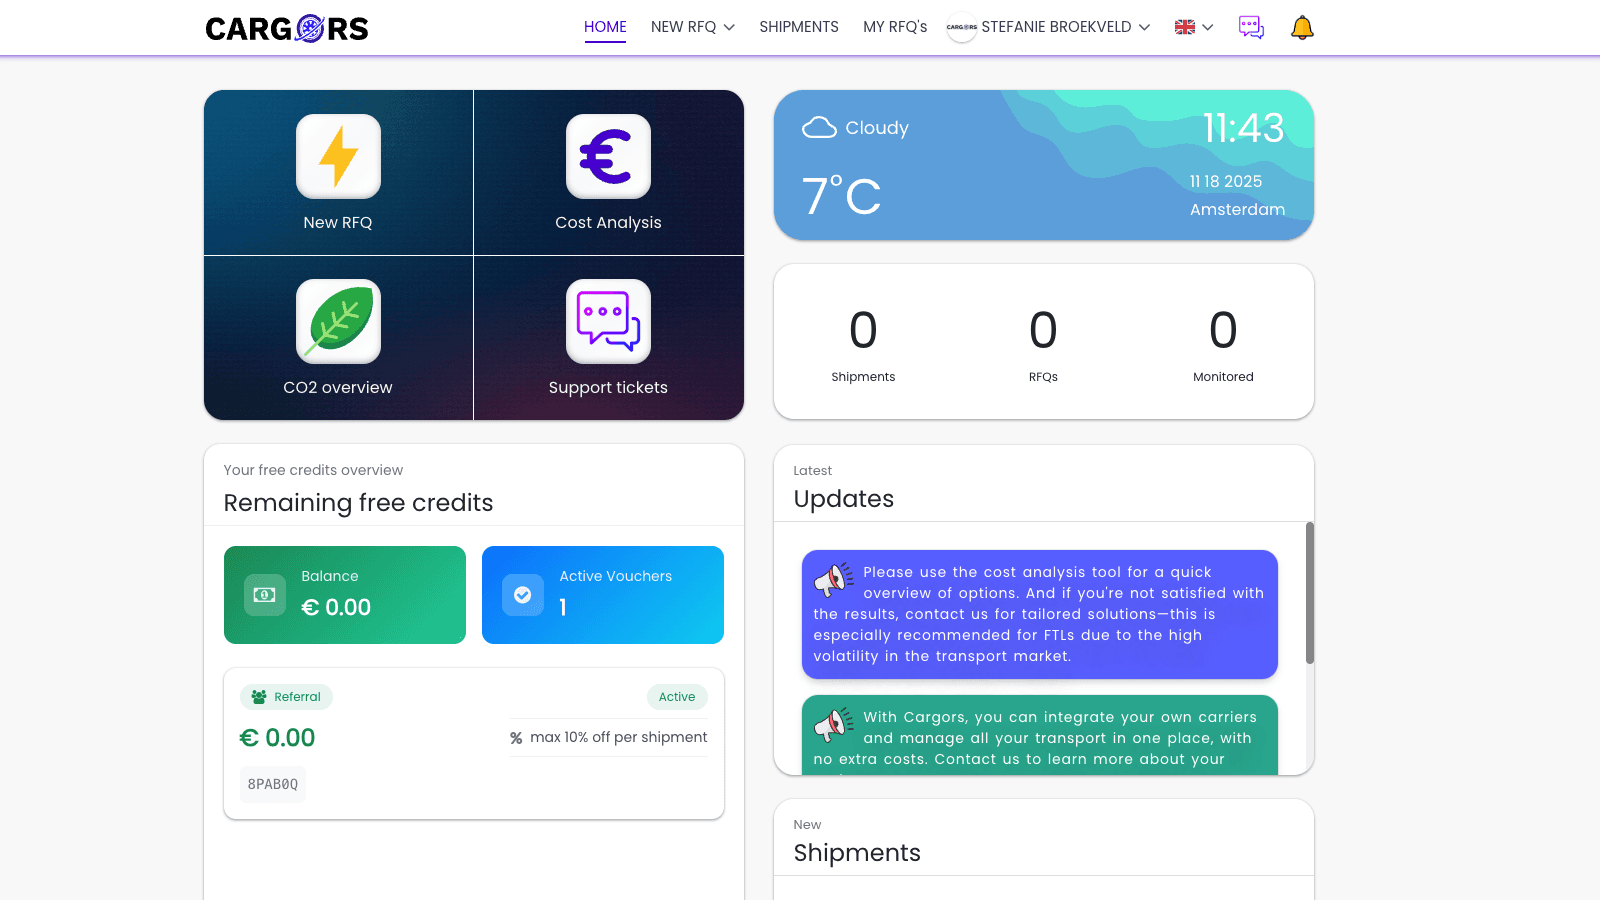
Task: Click the Balance card
Action: click(x=345, y=595)
